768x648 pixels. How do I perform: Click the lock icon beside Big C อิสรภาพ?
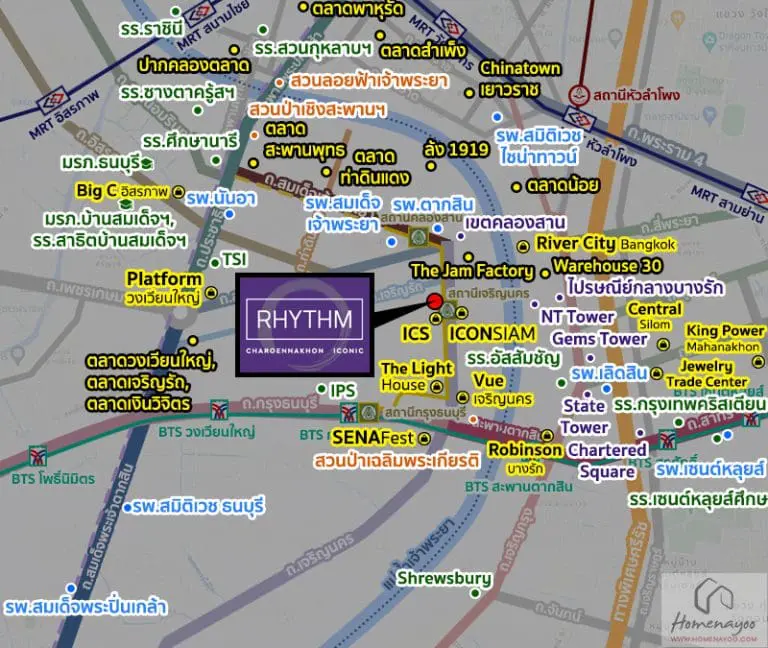178,191
